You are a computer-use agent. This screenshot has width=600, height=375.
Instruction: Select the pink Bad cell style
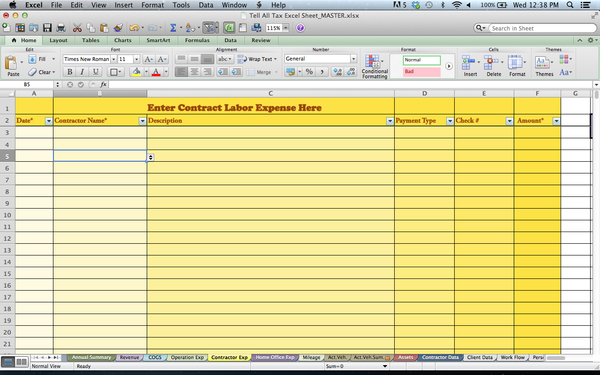(422, 72)
